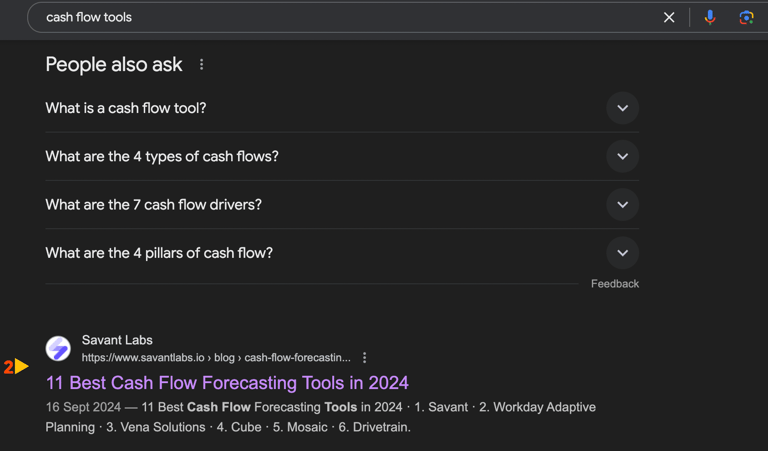Image resolution: width=768 pixels, height=451 pixels.
Task: Click the Savant Labs site name
Action: coord(117,340)
